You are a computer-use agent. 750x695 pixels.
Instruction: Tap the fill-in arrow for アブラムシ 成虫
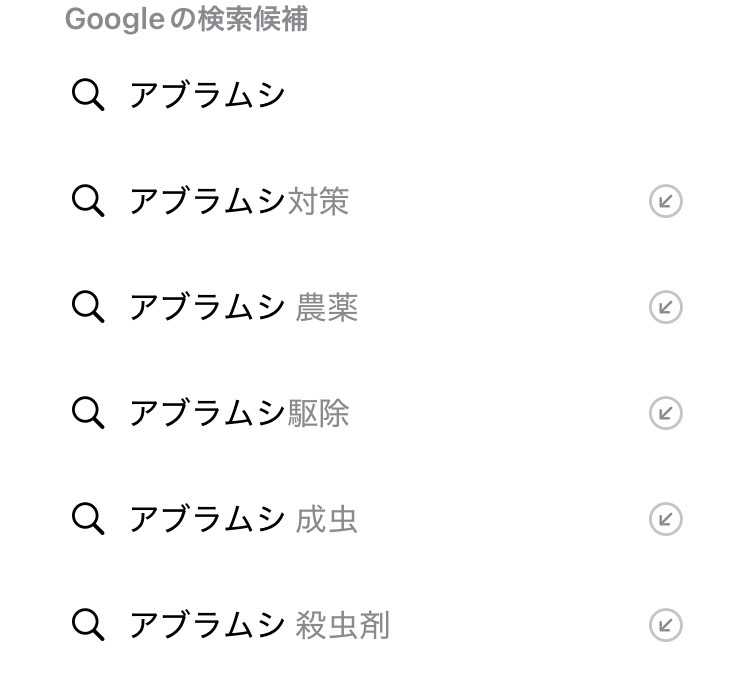coord(665,519)
